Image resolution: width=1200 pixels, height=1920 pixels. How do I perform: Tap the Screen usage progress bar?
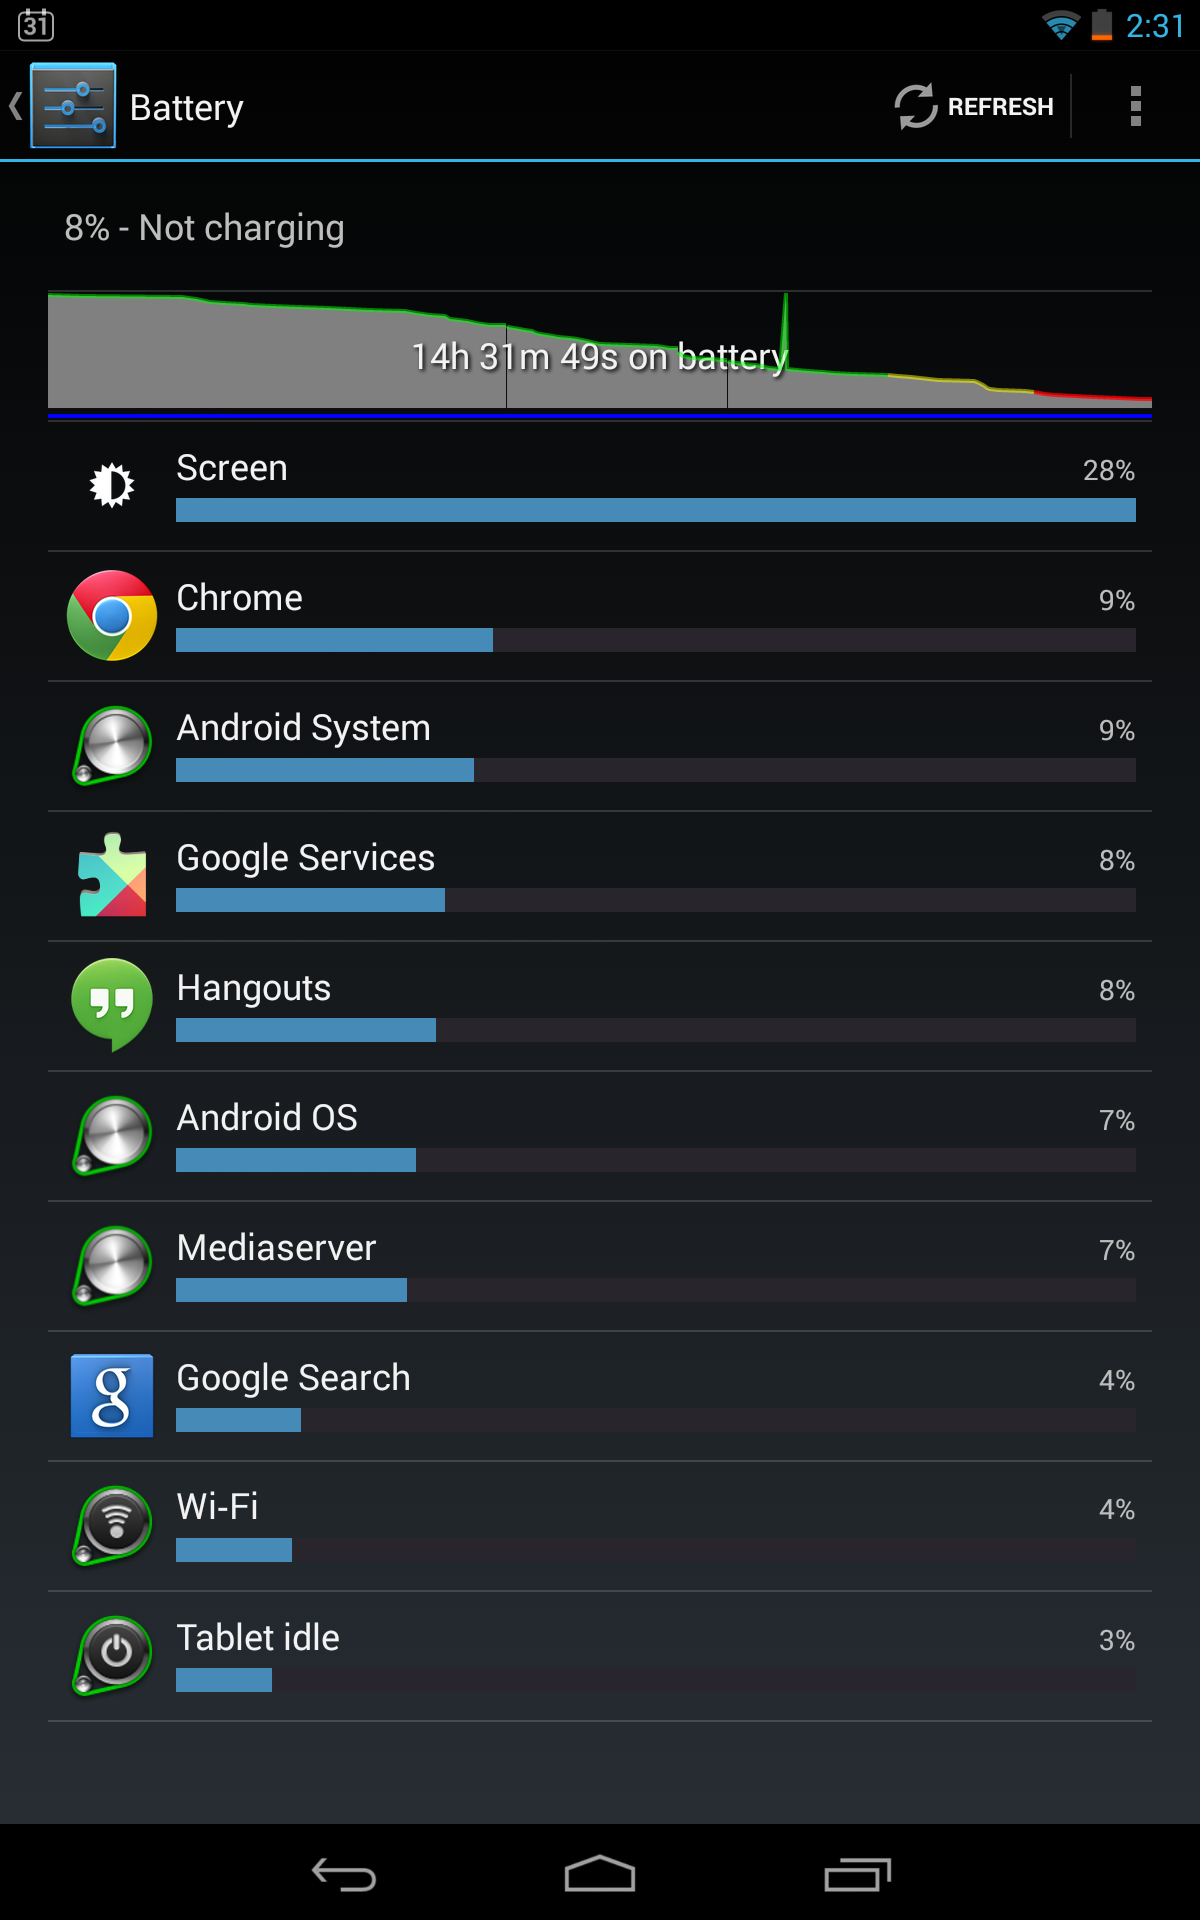[656, 510]
